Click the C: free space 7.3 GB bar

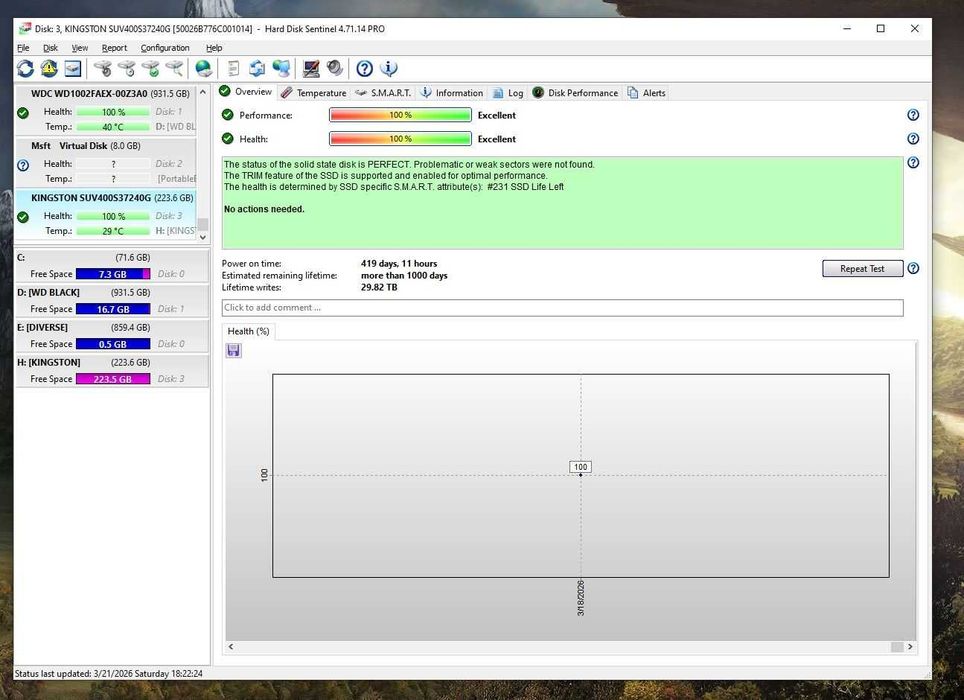tap(113, 274)
